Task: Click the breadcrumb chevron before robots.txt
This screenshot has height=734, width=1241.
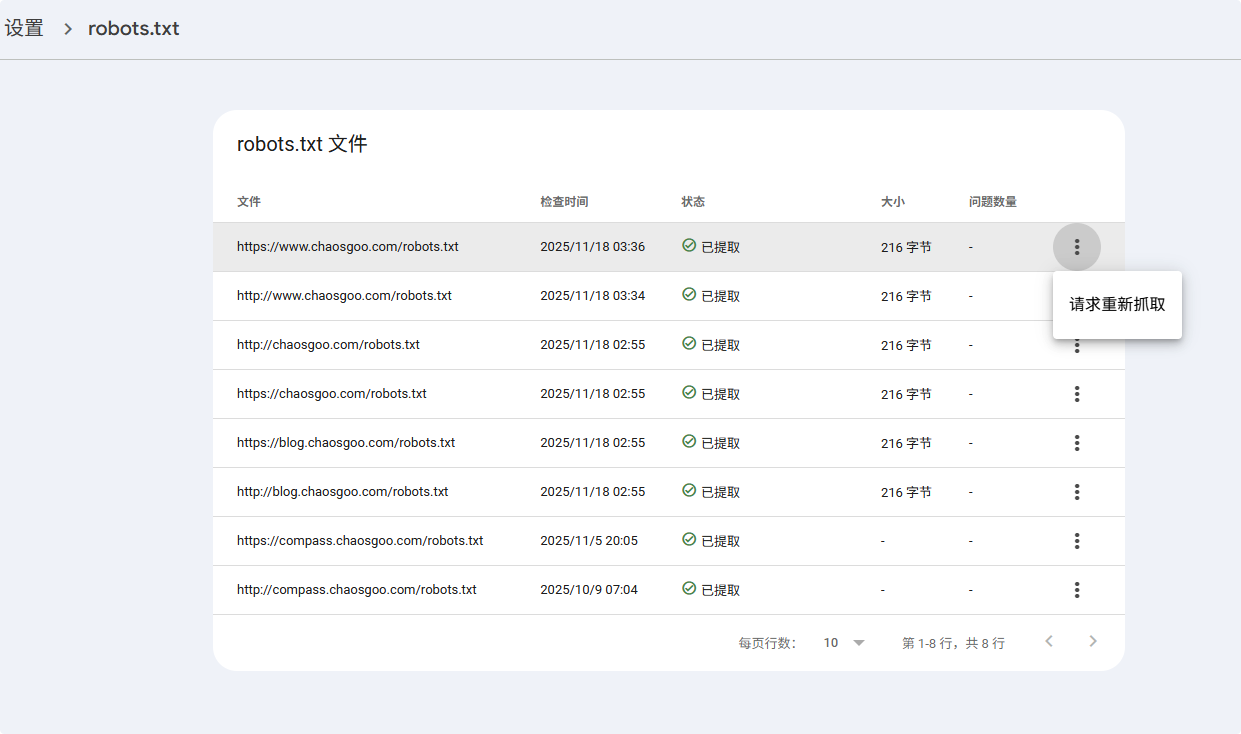Action: click(x=68, y=29)
